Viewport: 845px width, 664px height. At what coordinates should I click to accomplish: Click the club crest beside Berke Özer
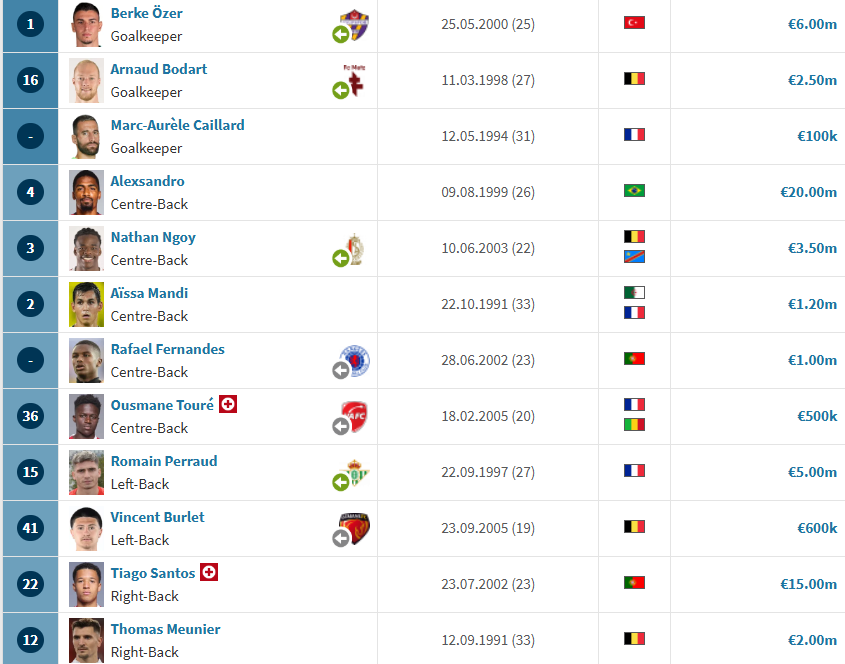point(354,24)
